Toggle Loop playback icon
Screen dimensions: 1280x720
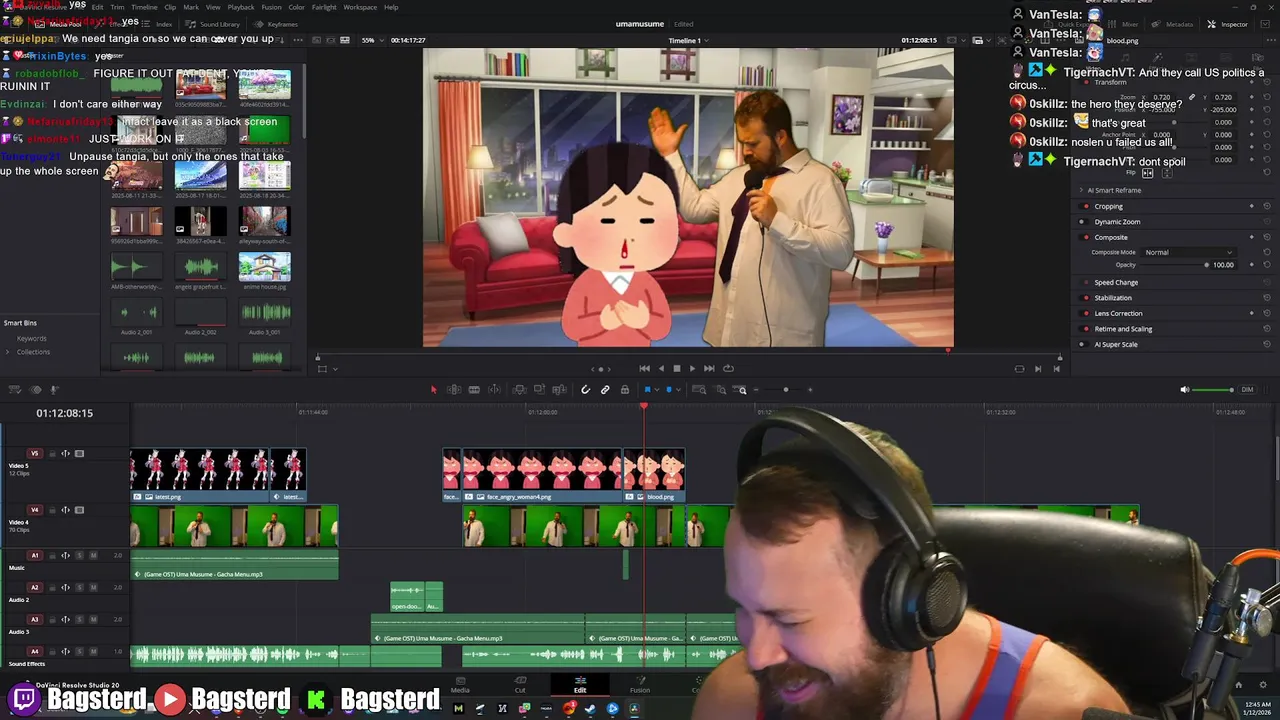pos(728,368)
